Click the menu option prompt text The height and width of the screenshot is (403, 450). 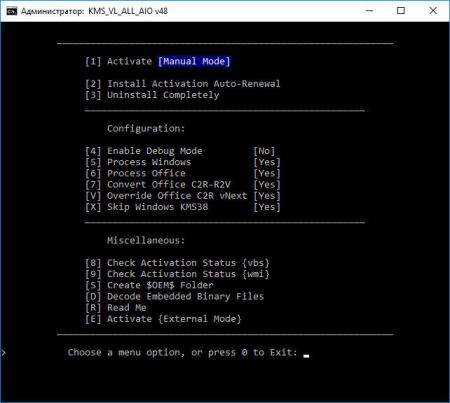pos(182,353)
